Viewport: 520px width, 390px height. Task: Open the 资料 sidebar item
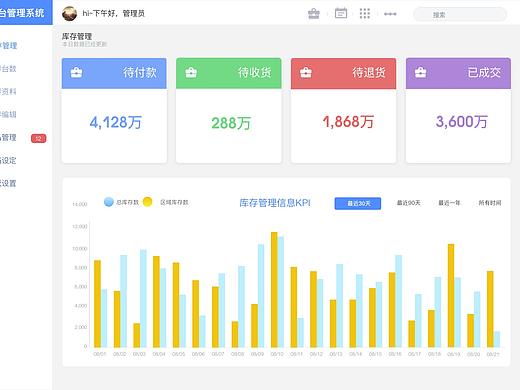point(8,92)
